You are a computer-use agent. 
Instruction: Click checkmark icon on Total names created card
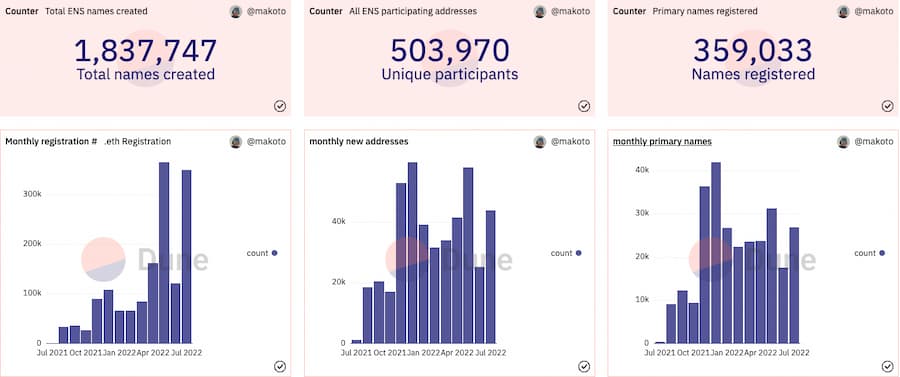coord(280,106)
